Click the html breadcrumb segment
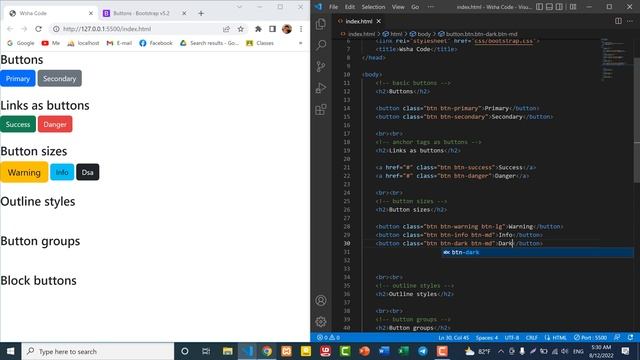 393,34
